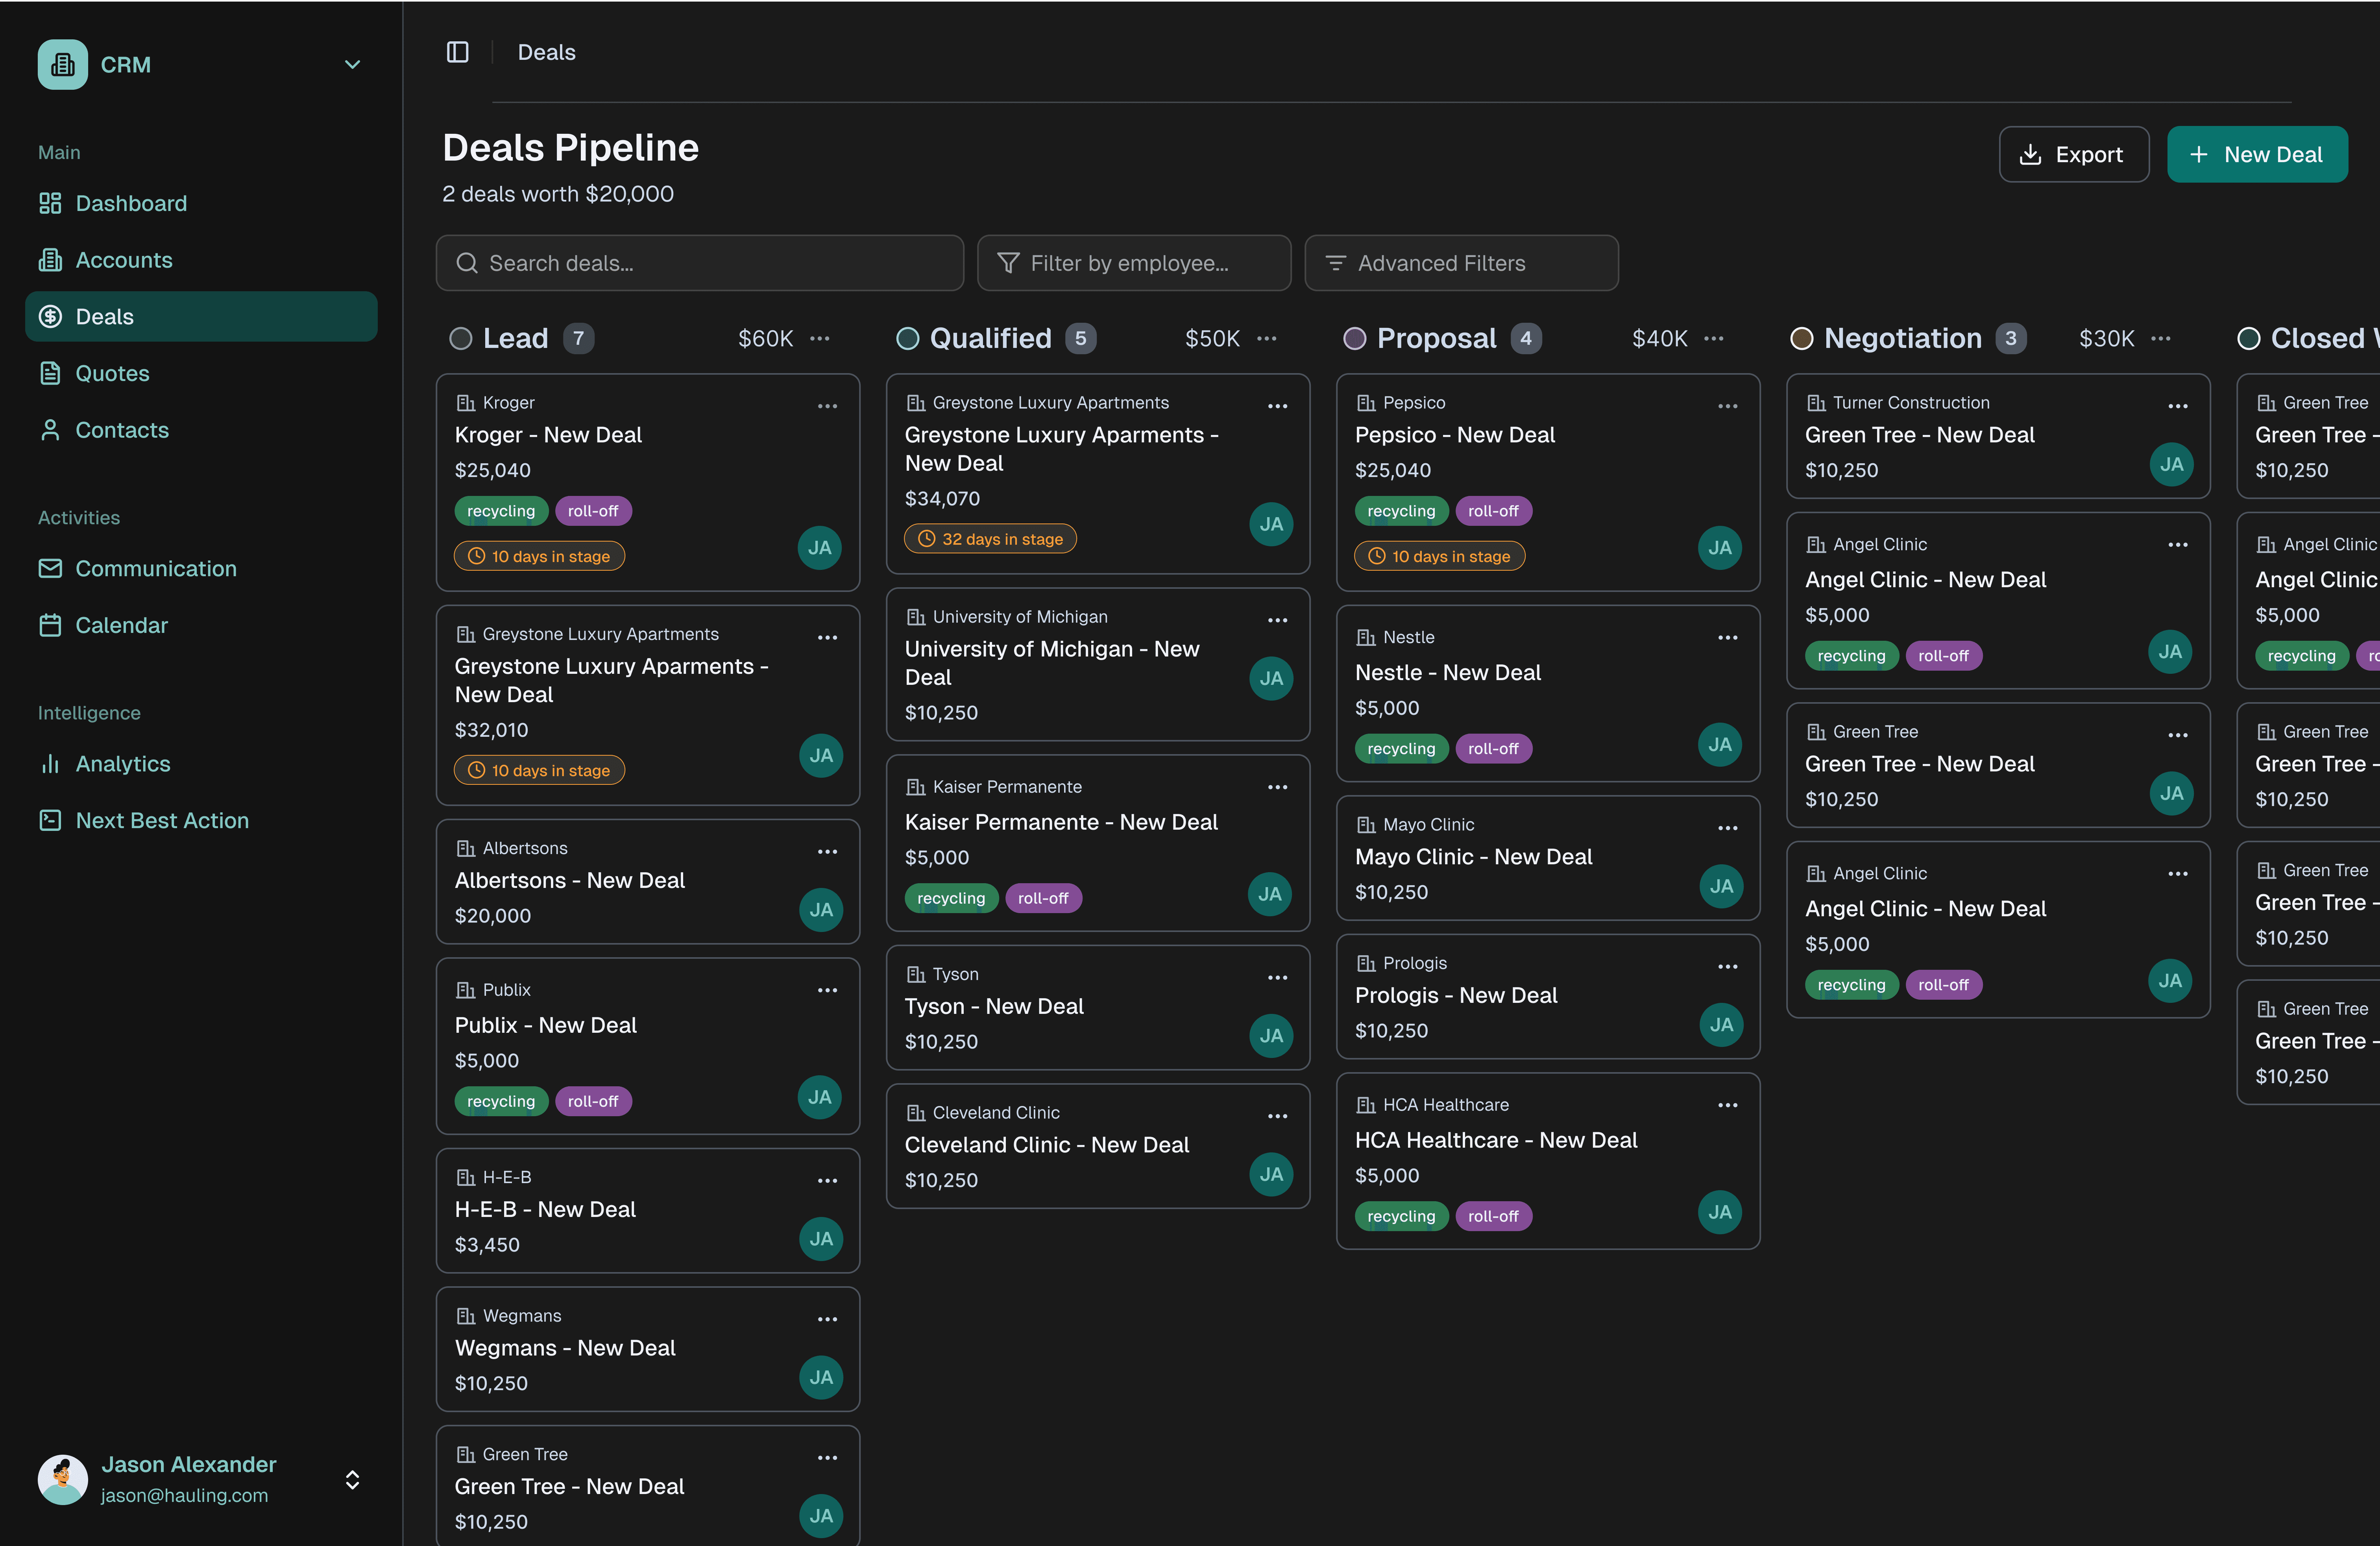Open the Lead column options menu

point(820,338)
